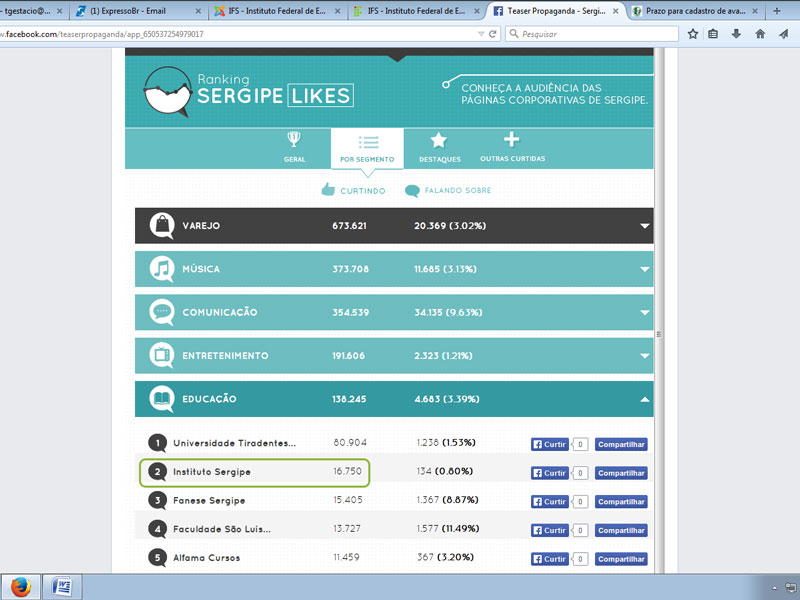Open Word from the taskbar
The image size is (800, 600).
(x=61, y=586)
